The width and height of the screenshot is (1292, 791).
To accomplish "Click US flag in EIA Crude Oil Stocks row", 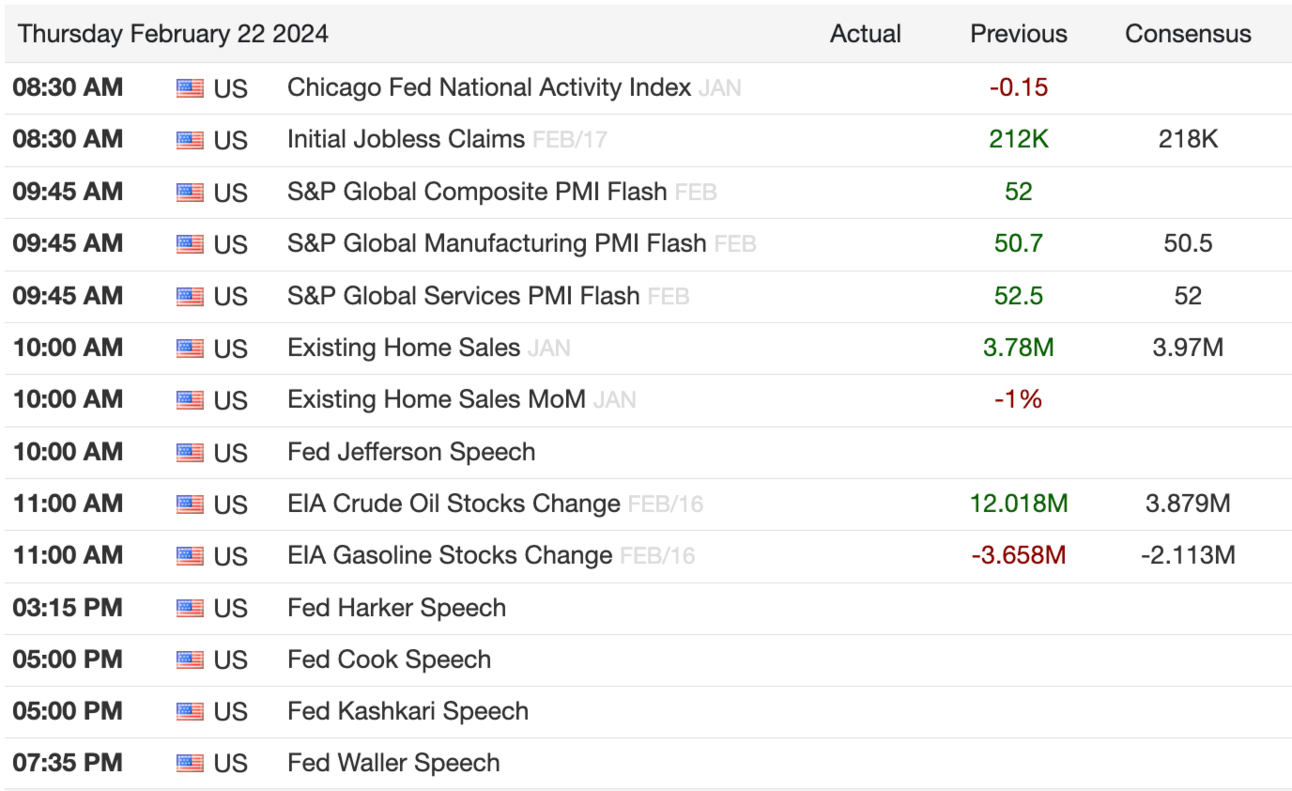I will point(190,505).
